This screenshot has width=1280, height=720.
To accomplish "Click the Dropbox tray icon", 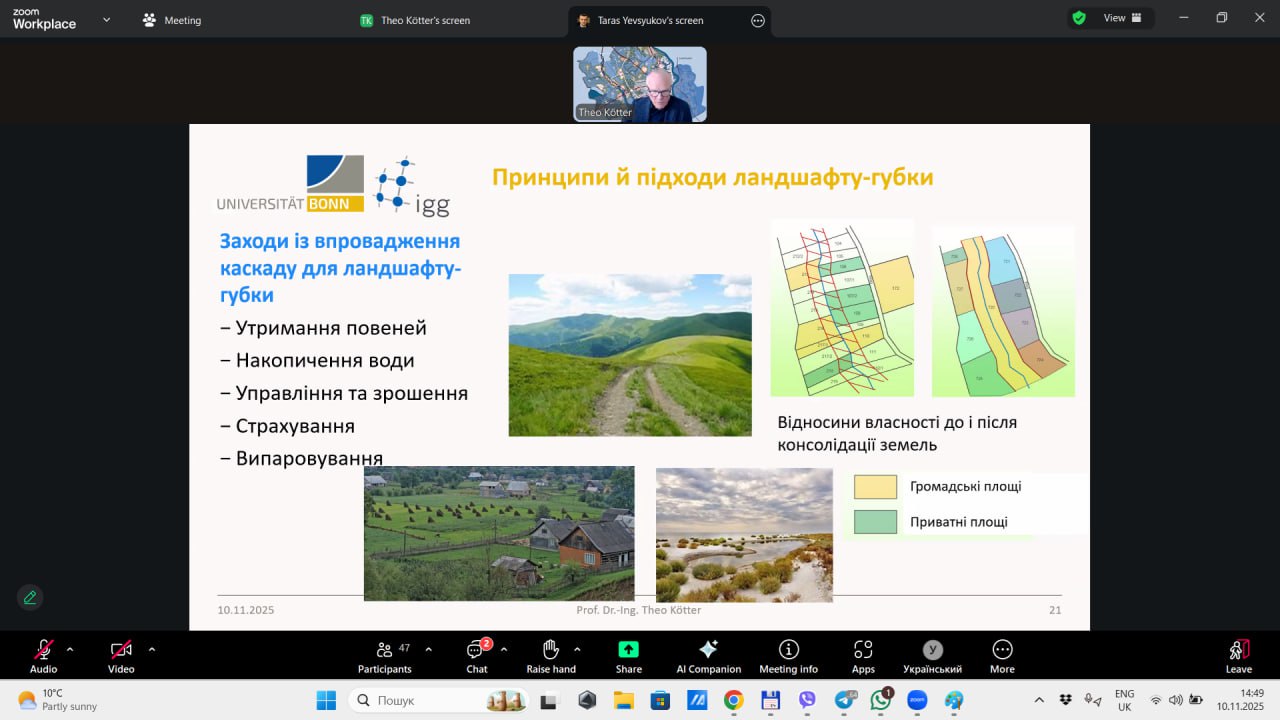I will 1066,700.
